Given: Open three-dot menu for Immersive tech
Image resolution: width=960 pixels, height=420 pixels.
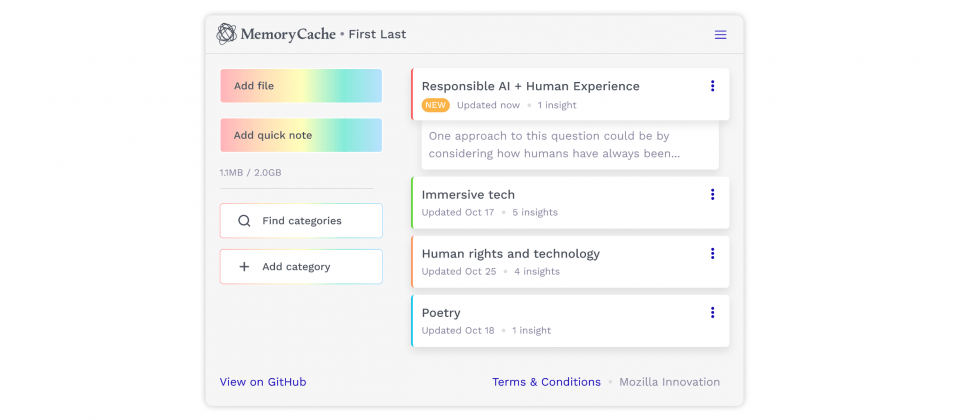Looking at the screenshot, I should 712,194.
